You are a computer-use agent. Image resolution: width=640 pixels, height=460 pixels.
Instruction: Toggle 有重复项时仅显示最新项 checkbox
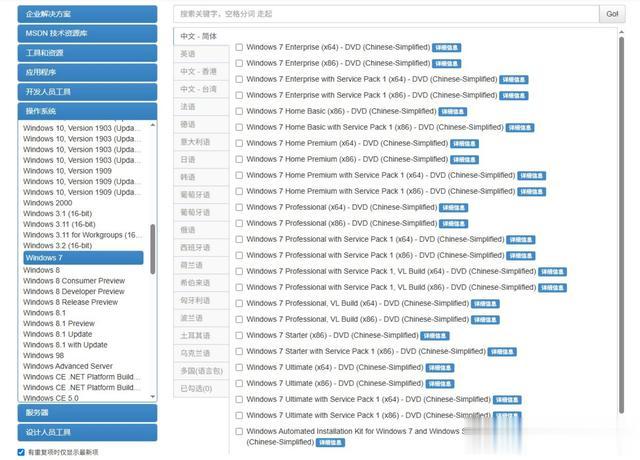pos(21,452)
